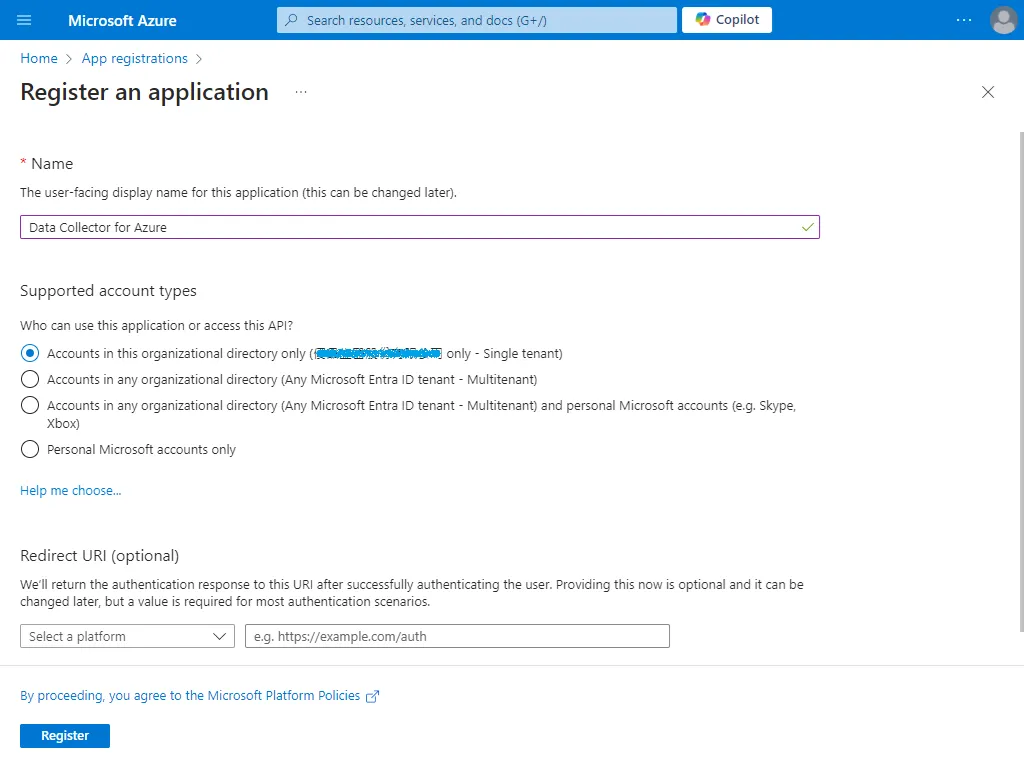The height and width of the screenshot is (768, 1024).
Task: Close the Register an application pane
Action: (x=988, y=92)
